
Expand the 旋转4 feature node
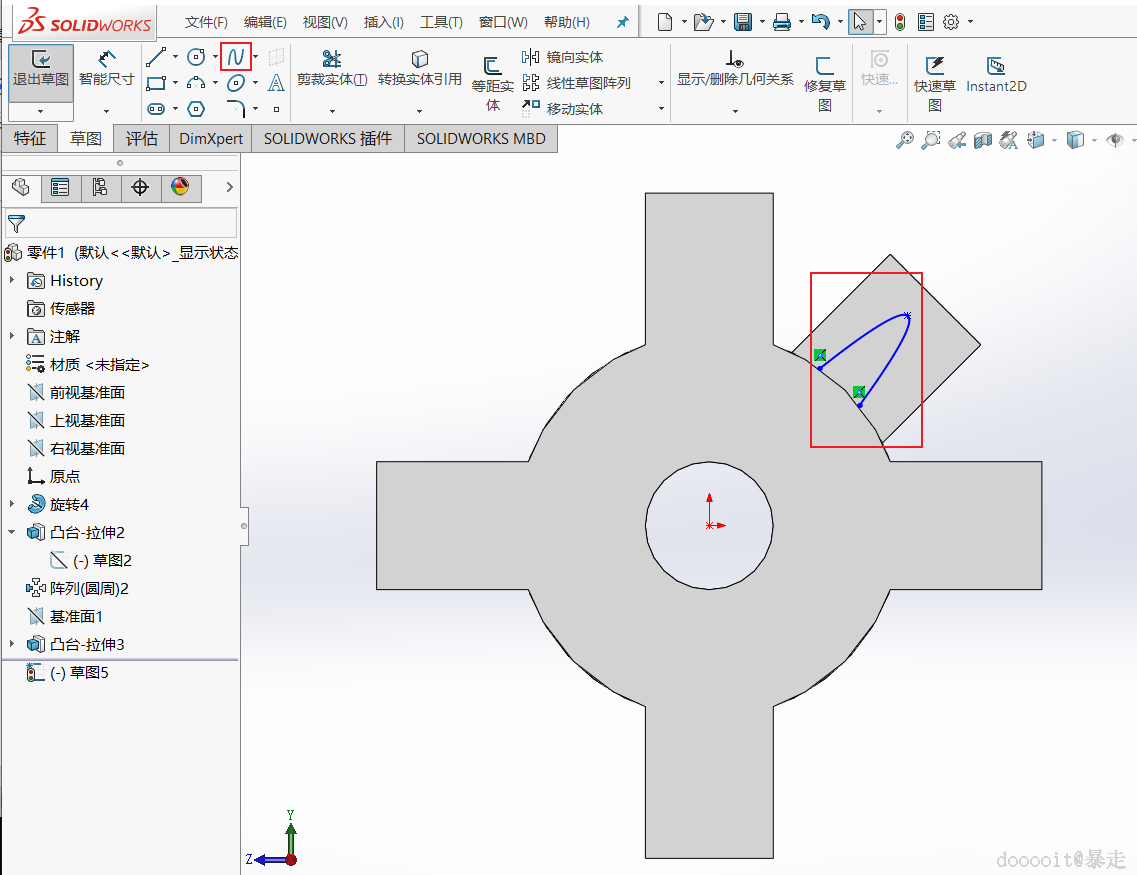[x=12, y=505]
